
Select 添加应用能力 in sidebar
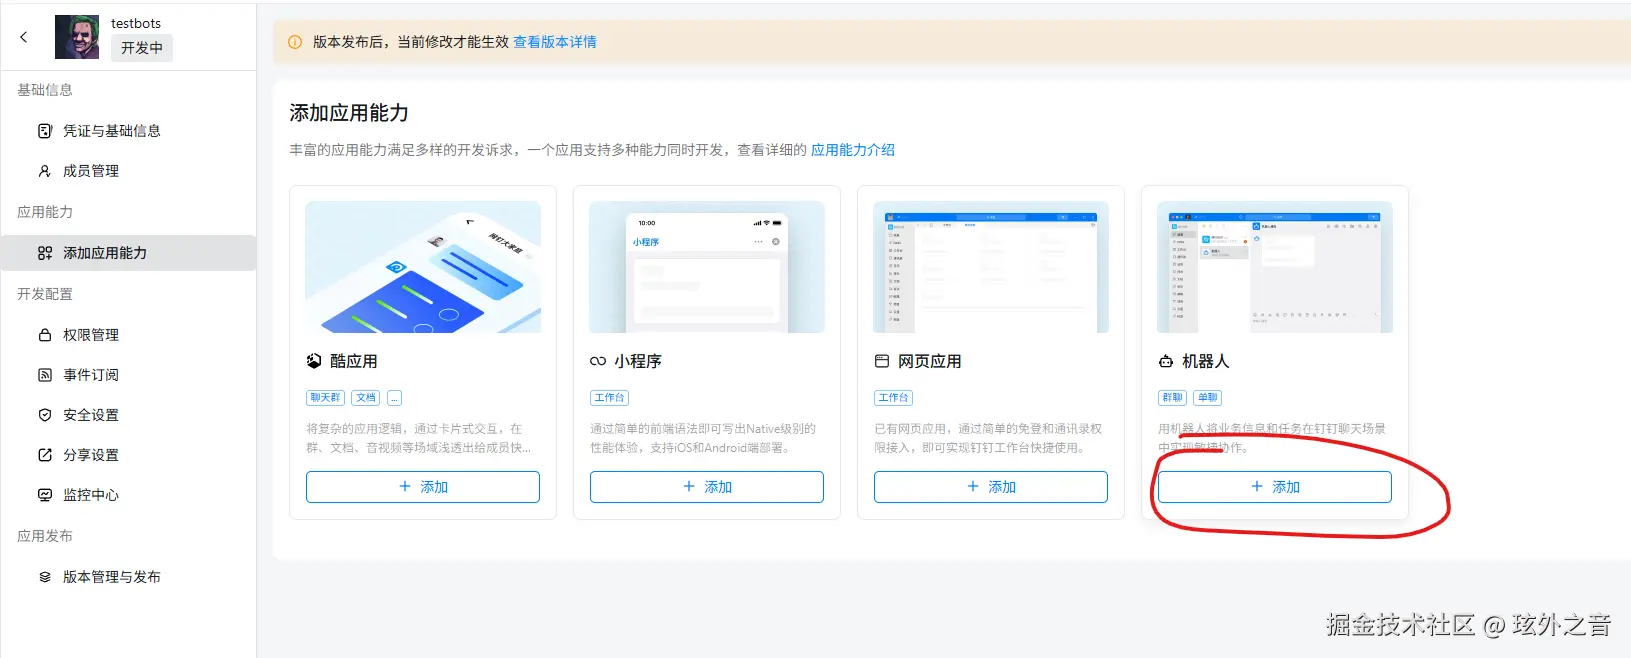(128, 253)
